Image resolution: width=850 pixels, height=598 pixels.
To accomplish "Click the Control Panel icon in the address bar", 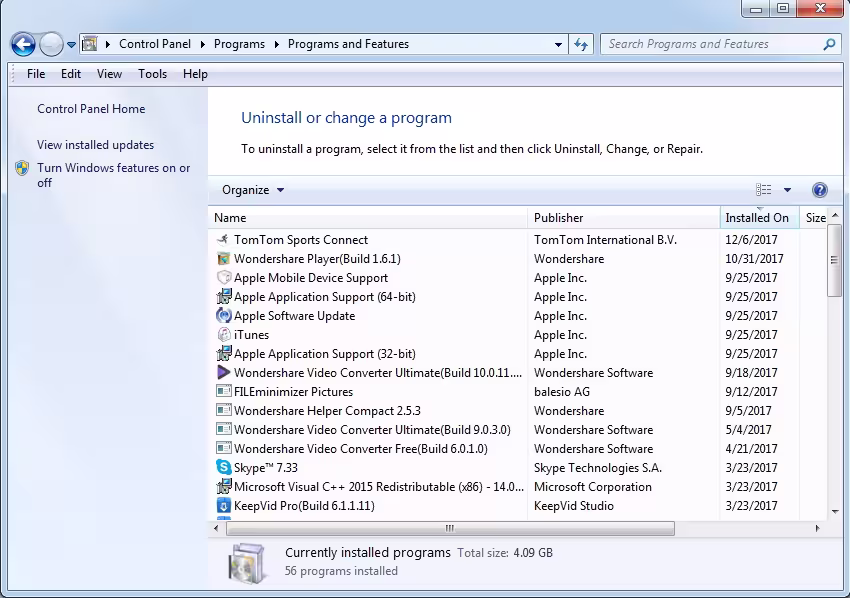I will (x=89, y=44).
